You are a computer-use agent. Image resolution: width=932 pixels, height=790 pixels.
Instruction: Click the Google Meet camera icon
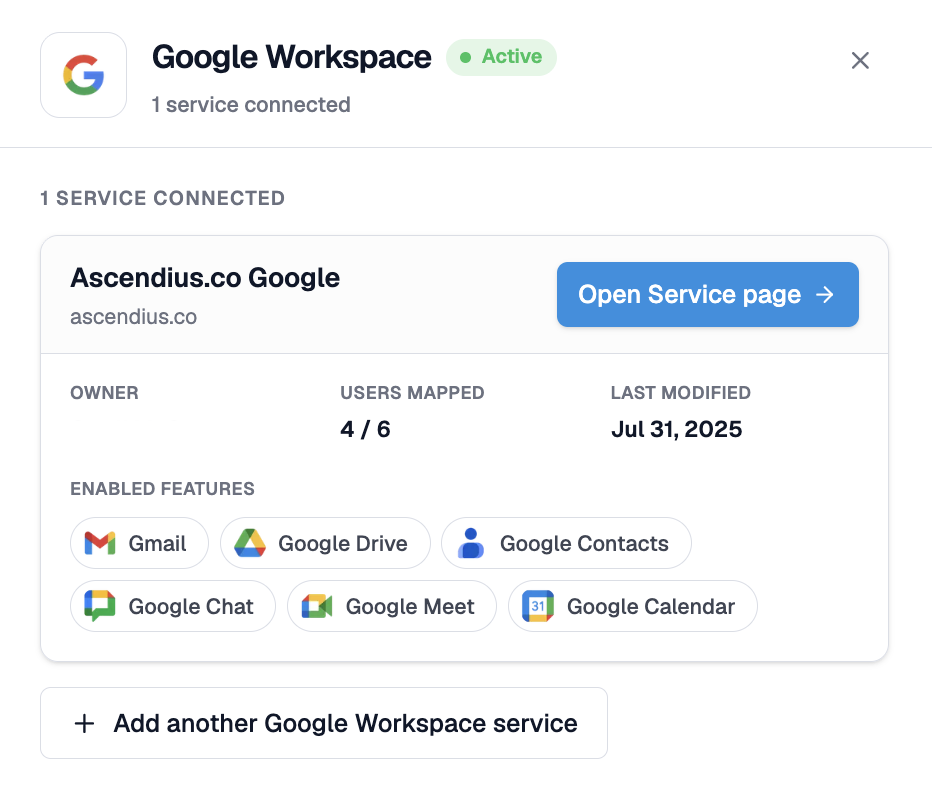coord(317,606)
